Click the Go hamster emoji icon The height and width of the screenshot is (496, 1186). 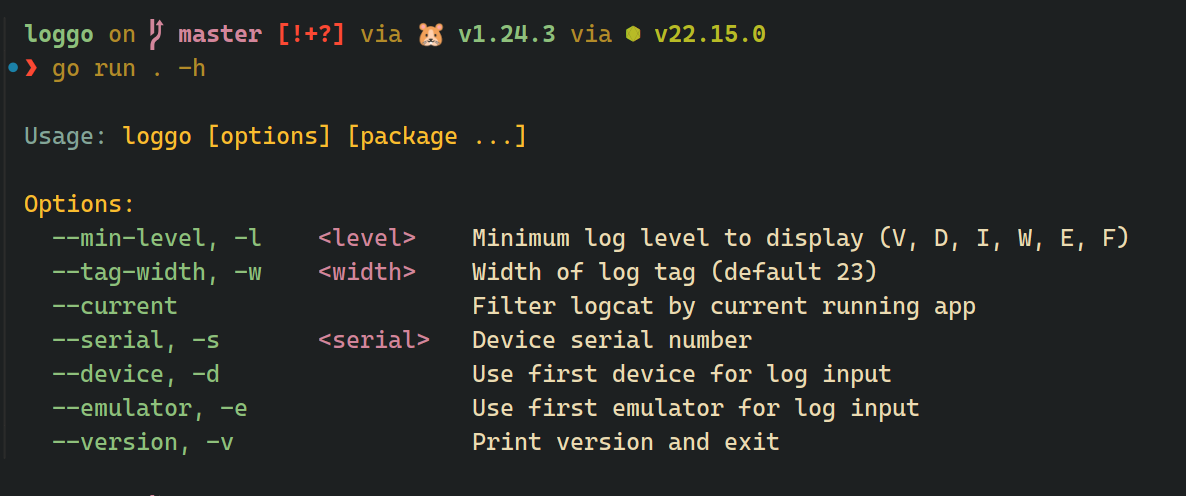click(431, 34)
